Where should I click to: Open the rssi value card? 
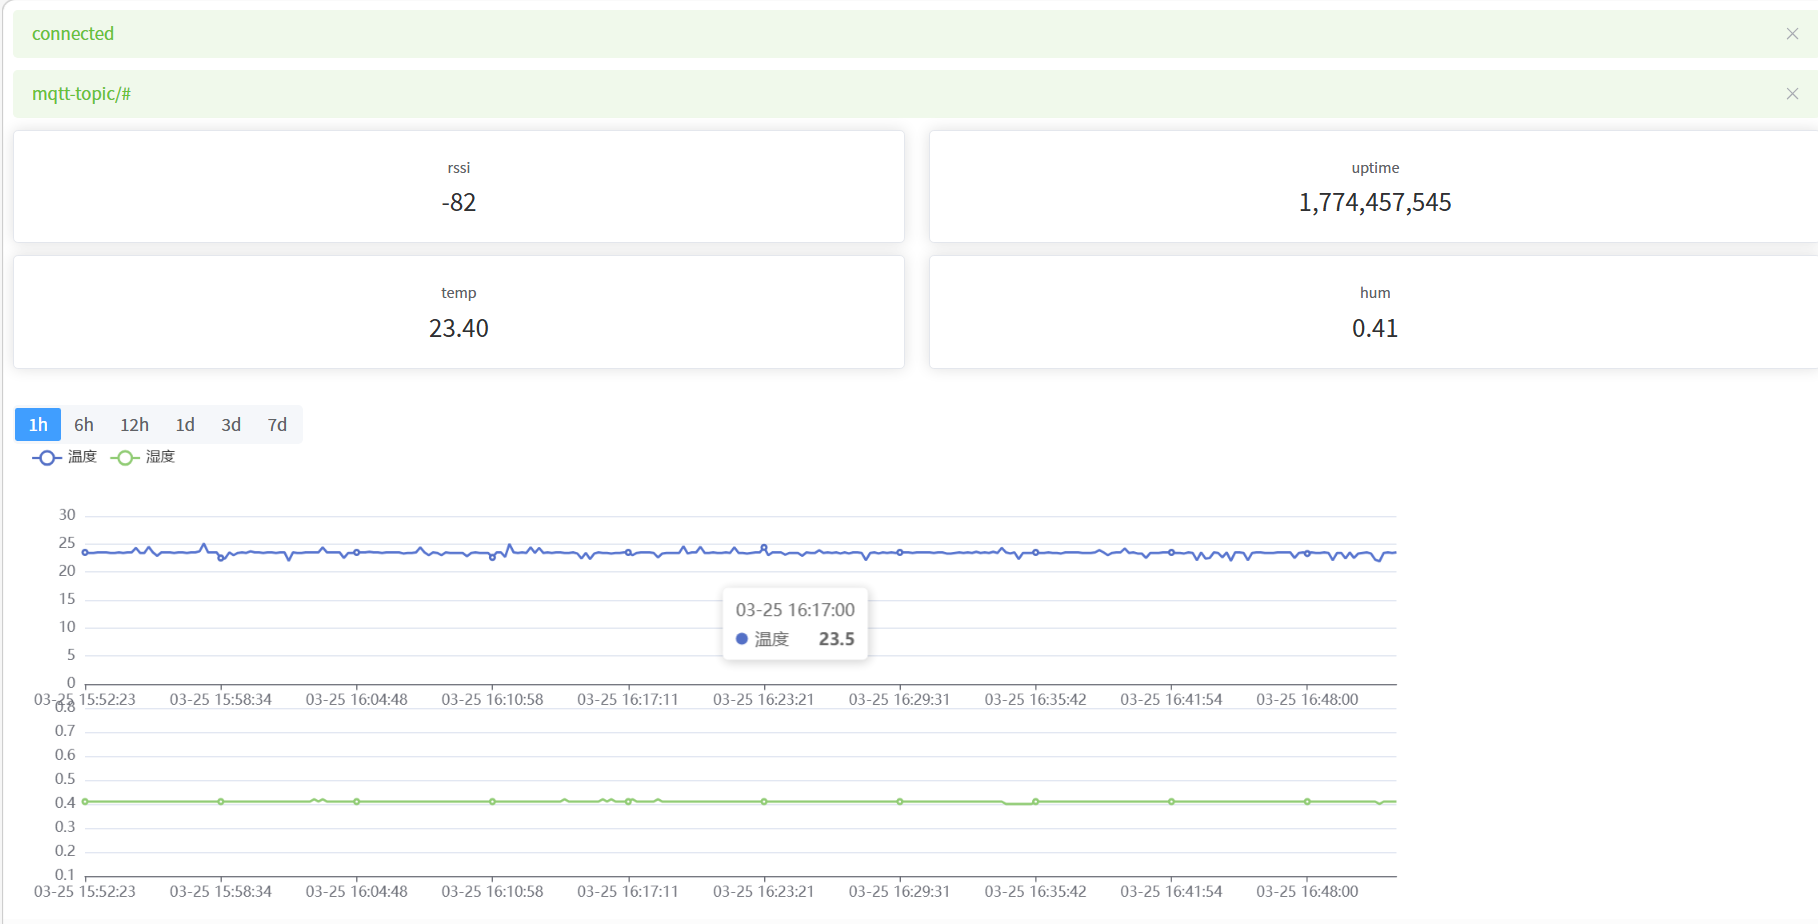pyautogui.click(x=459, y=186)
